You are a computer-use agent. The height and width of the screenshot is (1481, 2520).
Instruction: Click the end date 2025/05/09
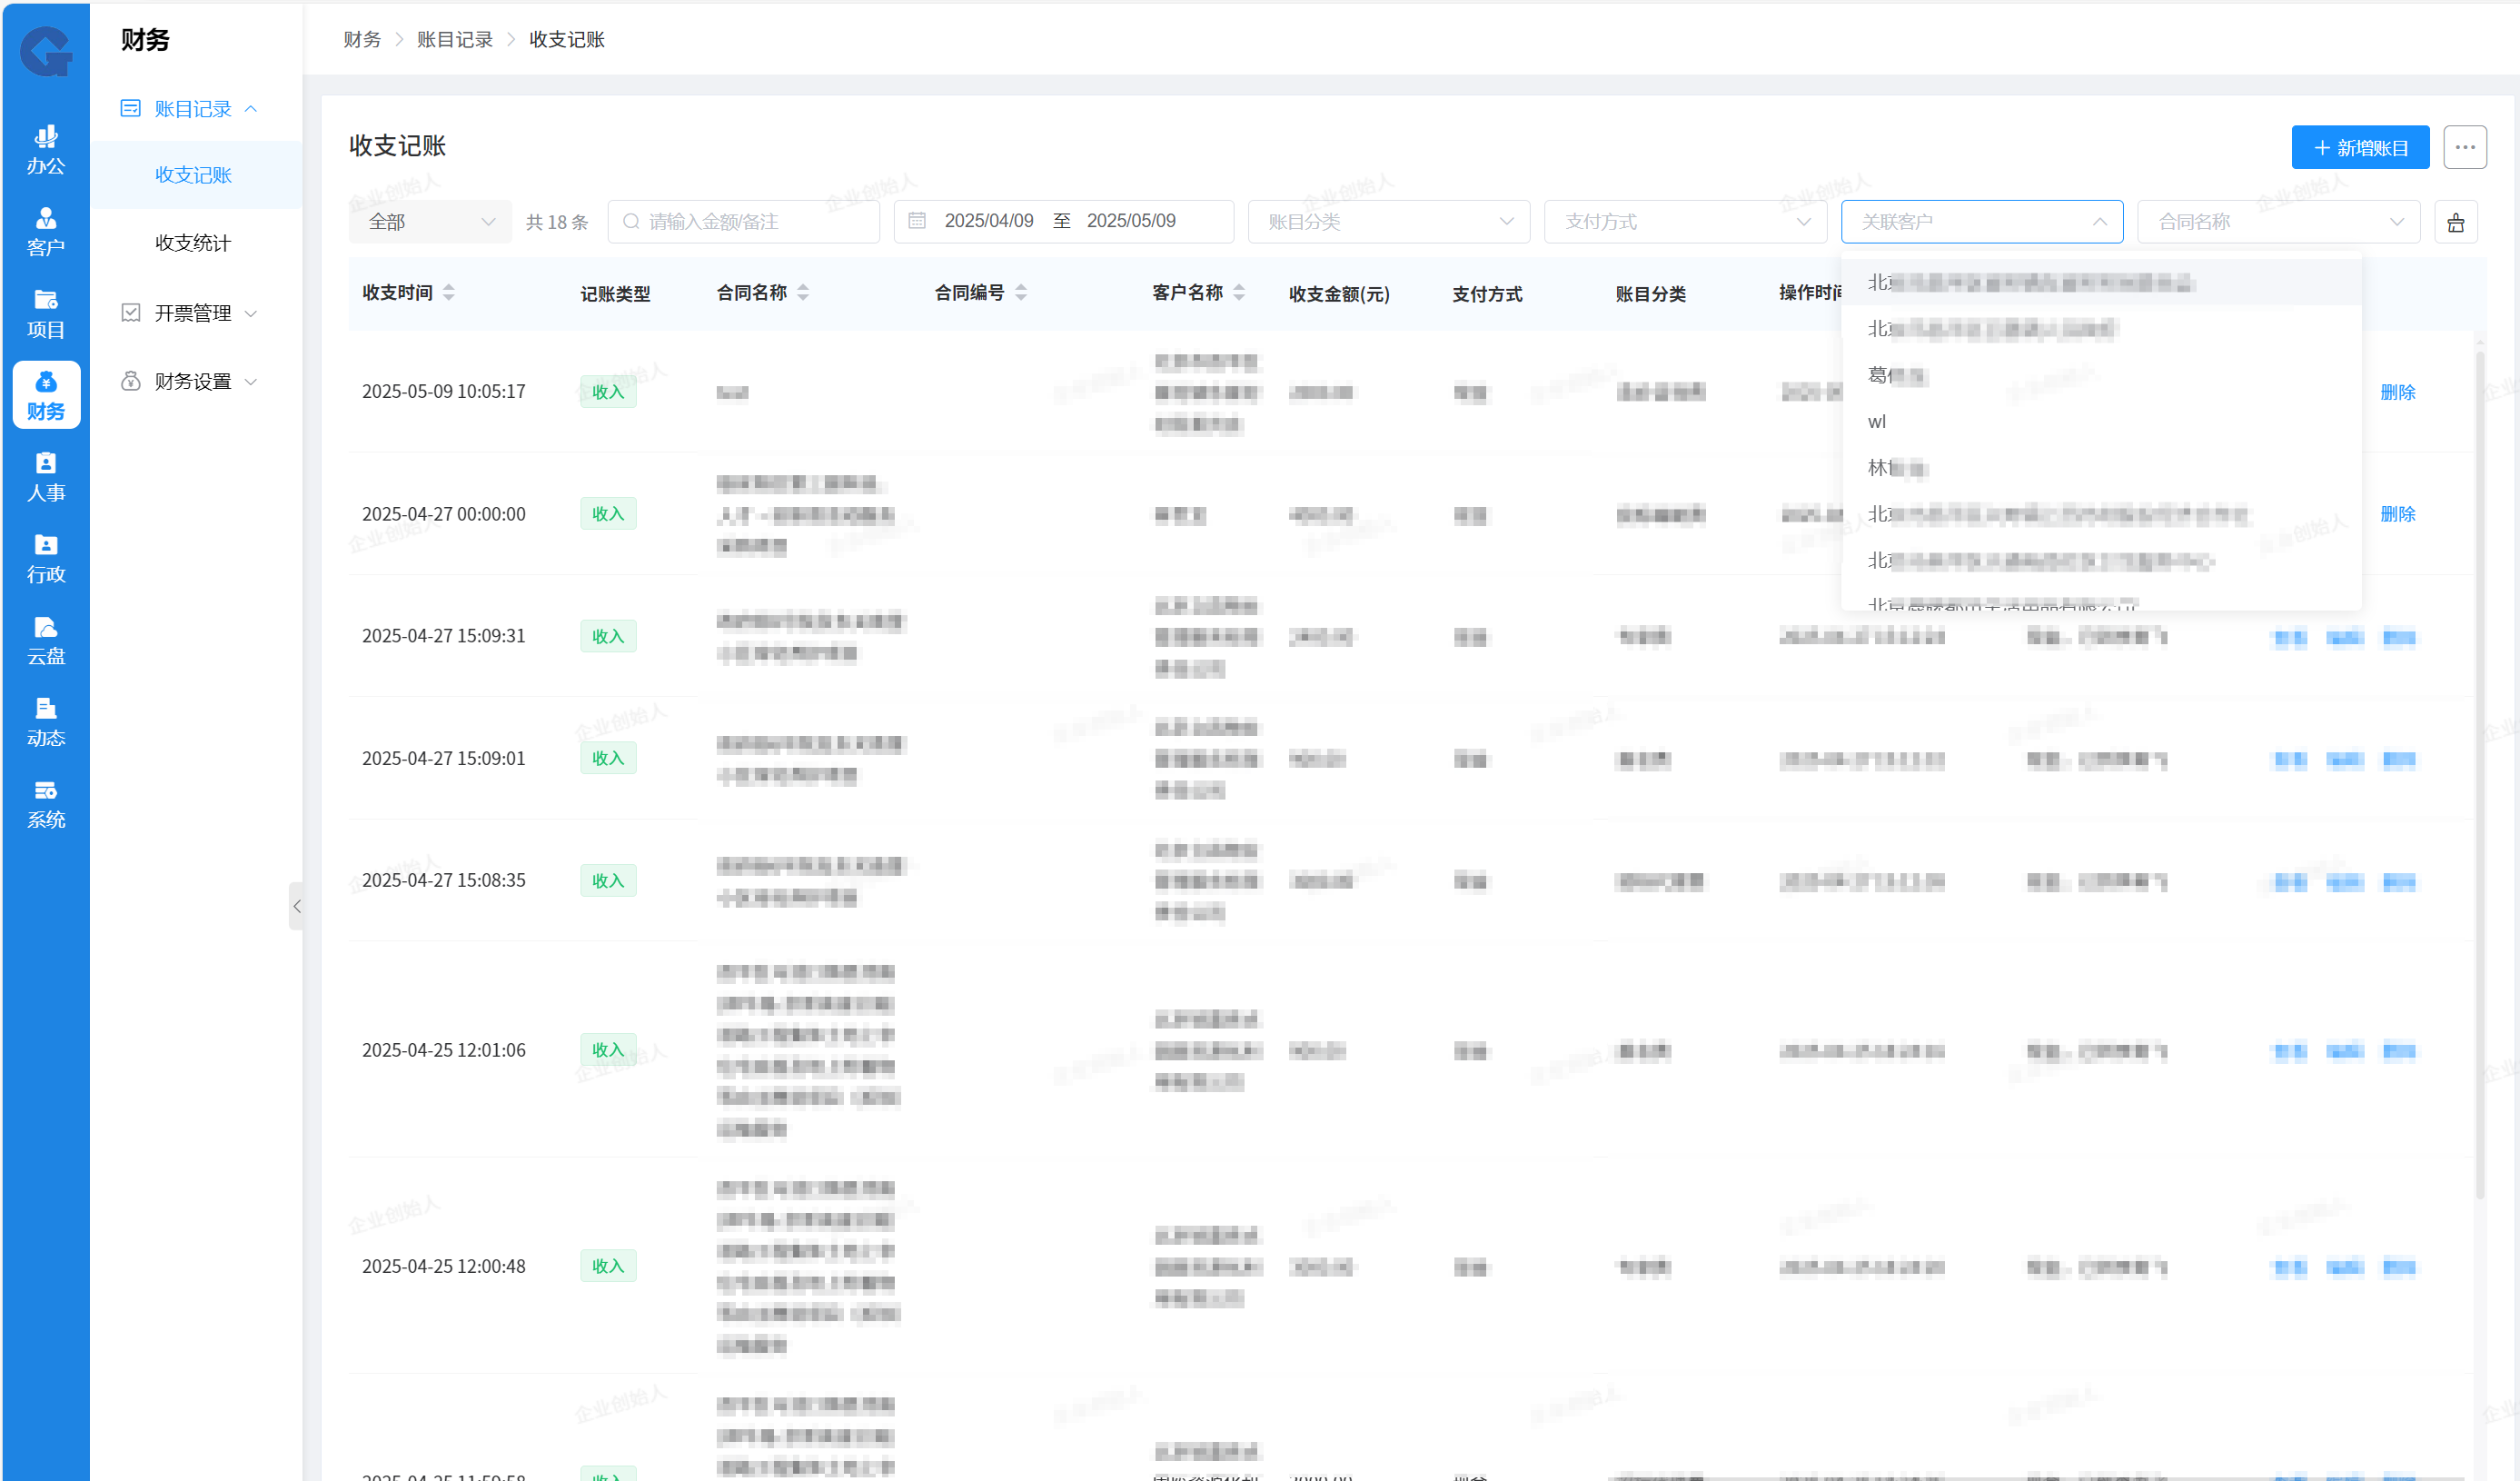[1131, 221]
